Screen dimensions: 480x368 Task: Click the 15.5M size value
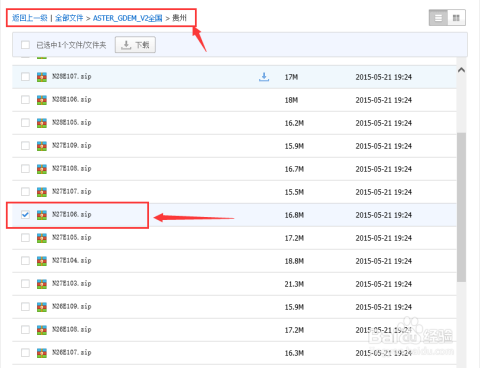294,192
